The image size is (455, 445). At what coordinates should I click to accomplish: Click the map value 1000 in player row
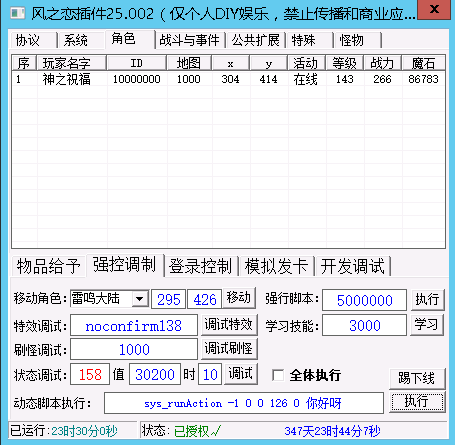[x=189, y=79]
